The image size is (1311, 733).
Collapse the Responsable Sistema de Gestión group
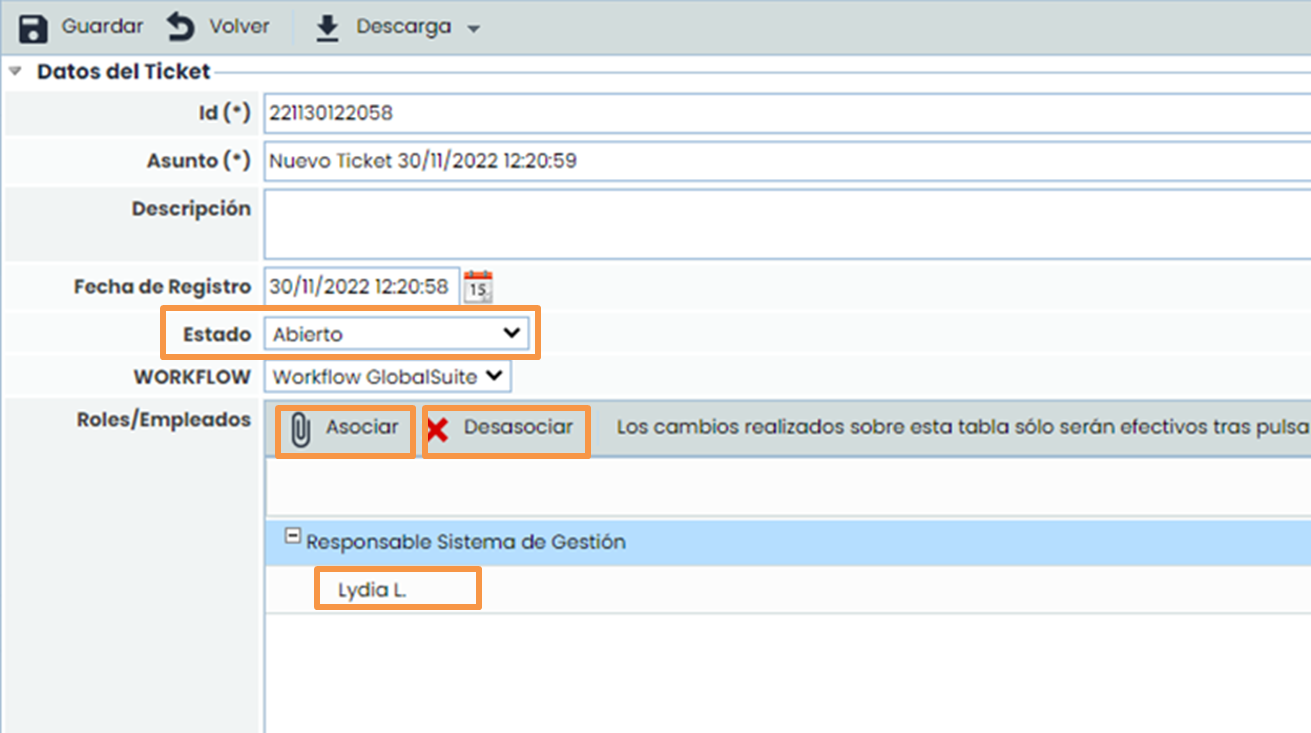pos(292,536)
